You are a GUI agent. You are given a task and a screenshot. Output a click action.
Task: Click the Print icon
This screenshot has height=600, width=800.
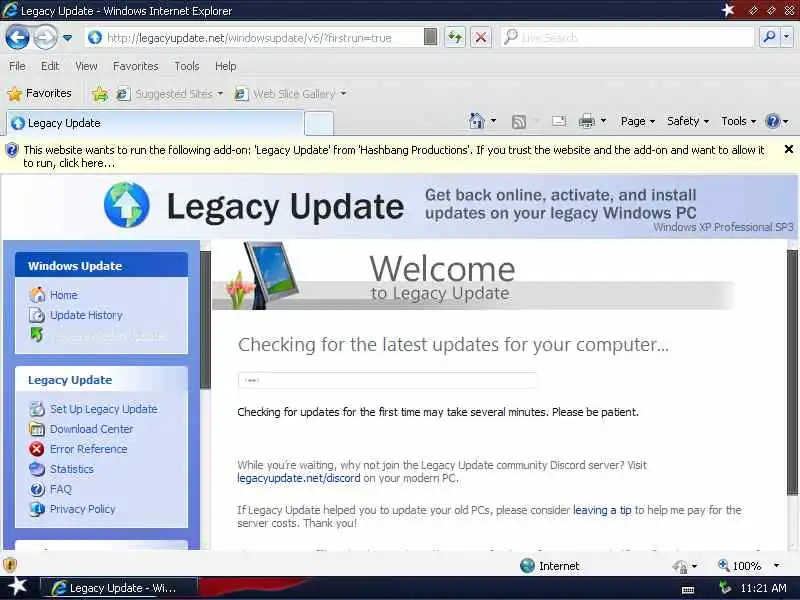587,121
